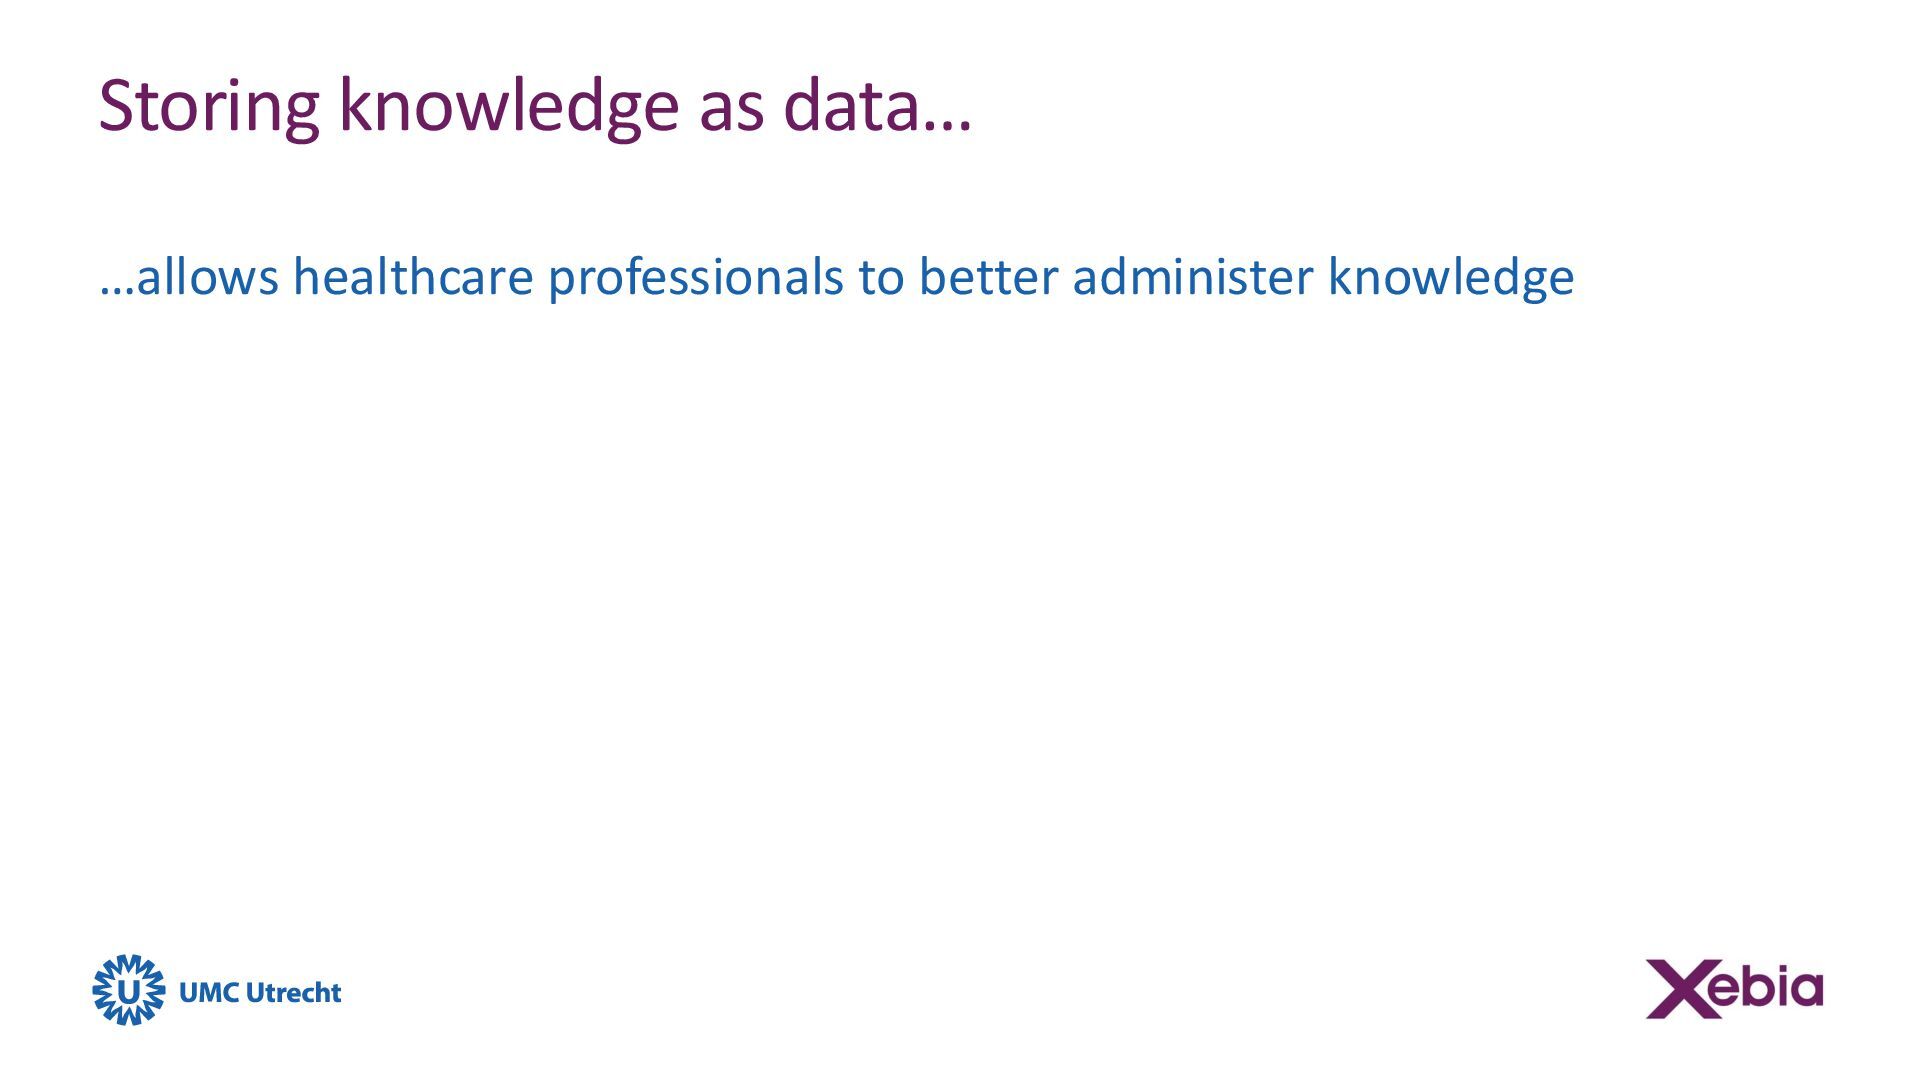The width and height of the screenshot is (1920, 1080).
Task: Select the purple Xebia logo
Action: [x=1734, y=989]
